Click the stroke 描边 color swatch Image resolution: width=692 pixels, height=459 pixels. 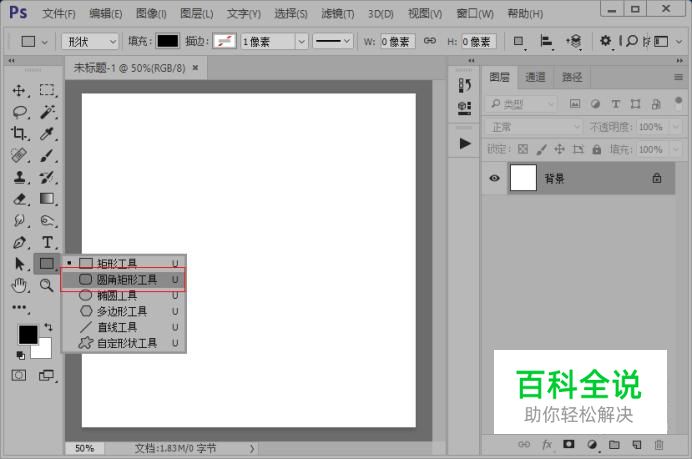pyautogui.click(x=224, y=41)
